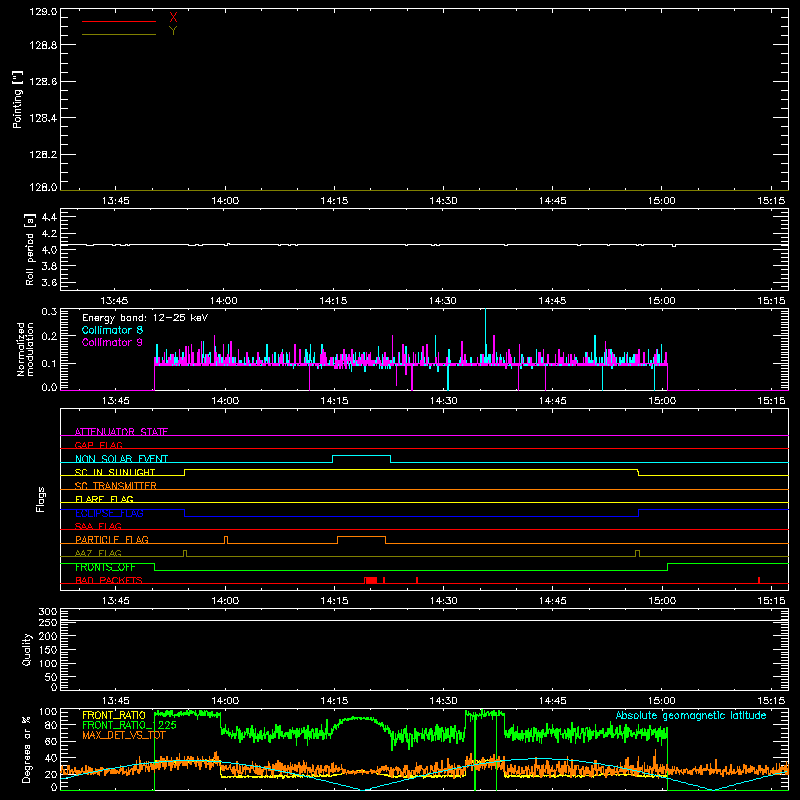Click the BAD_PACKETS flag label
Viewport: 800px width, 800px height.
(109, 580)
